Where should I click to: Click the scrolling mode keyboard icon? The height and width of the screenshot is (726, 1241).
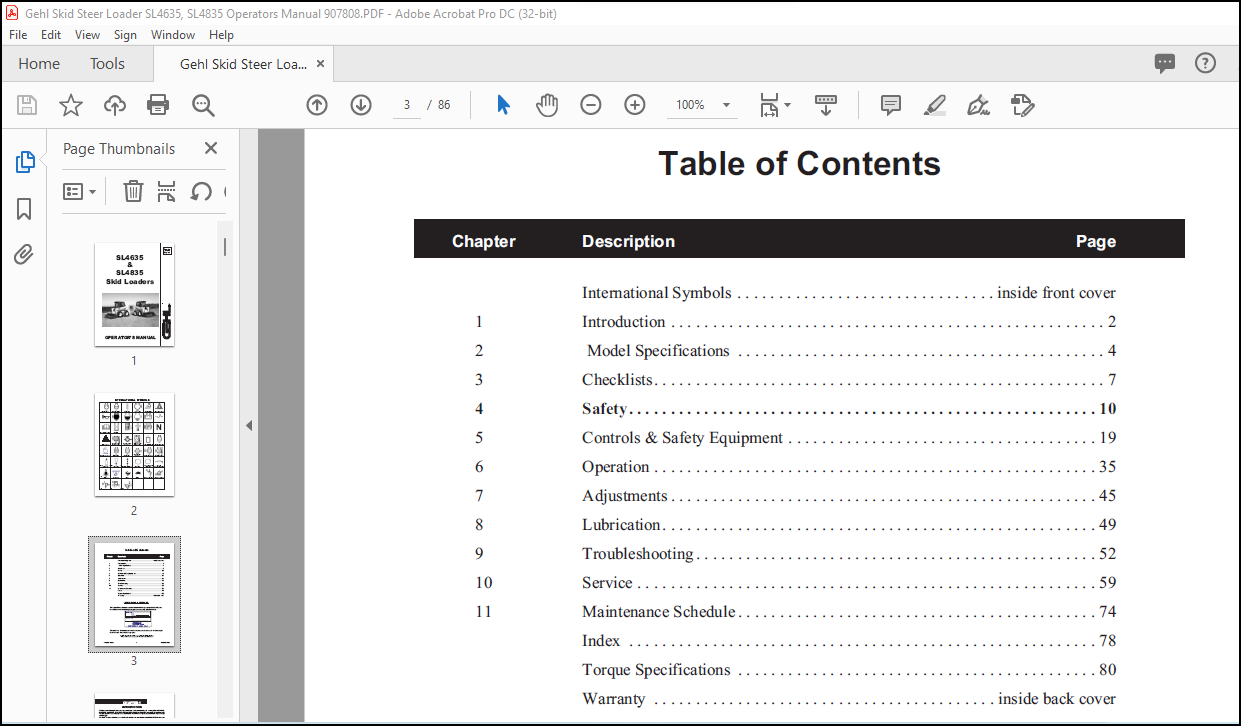coord(826,105)
